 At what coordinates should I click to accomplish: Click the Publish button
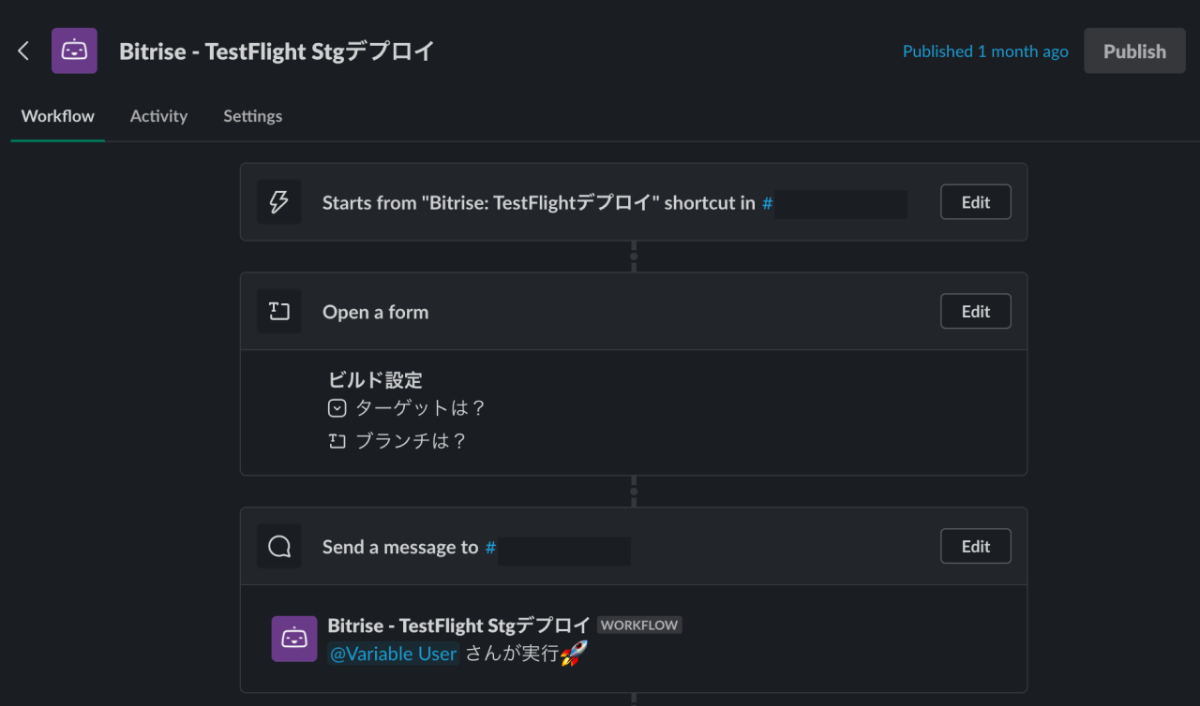[x=1134, y=51]
